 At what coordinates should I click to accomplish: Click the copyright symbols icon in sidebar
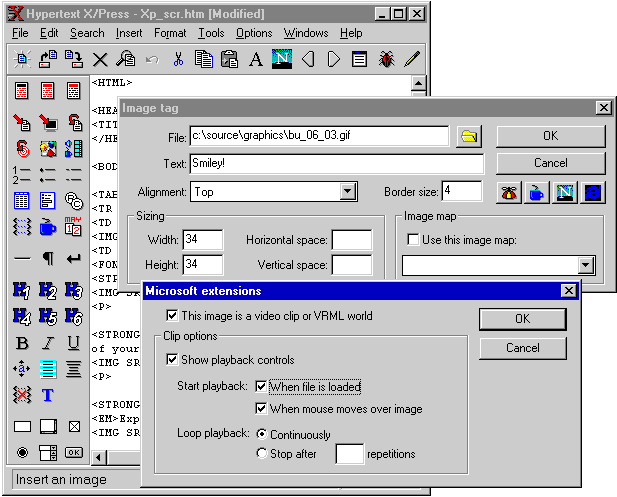pyautogui.click(x=74, y=201)
